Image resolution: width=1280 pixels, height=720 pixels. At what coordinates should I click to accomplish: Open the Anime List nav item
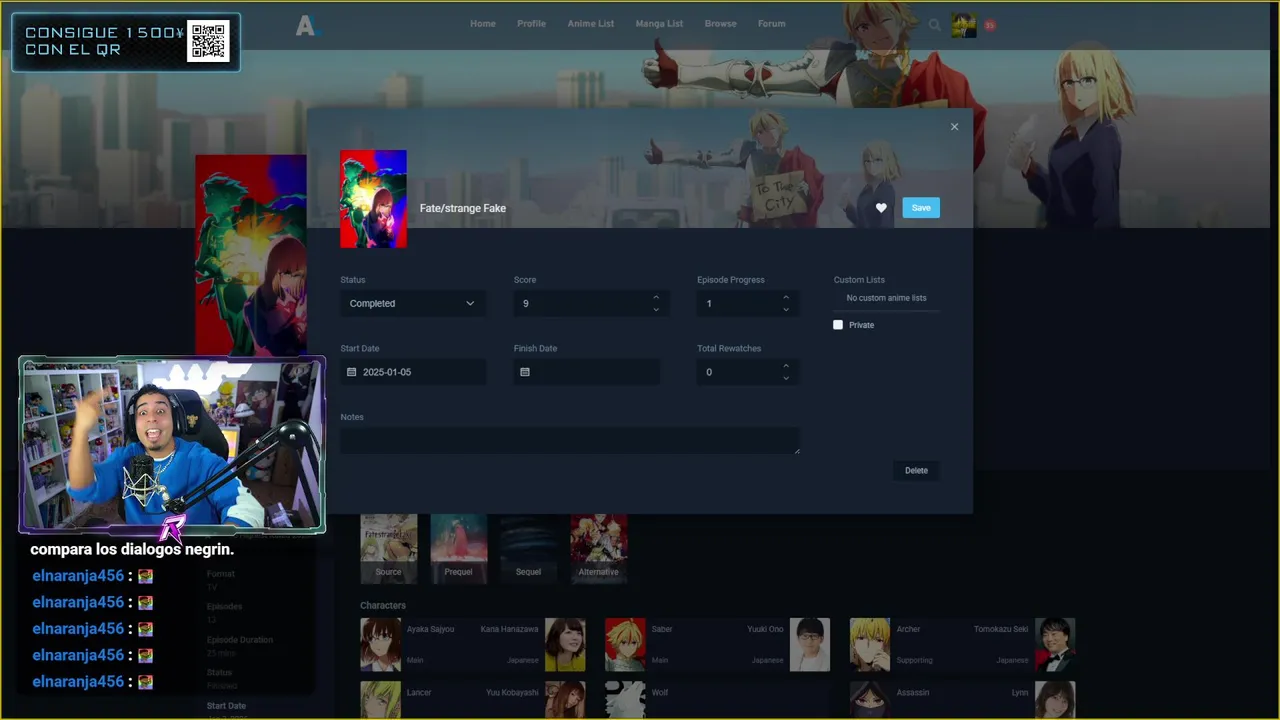point(591,24)
